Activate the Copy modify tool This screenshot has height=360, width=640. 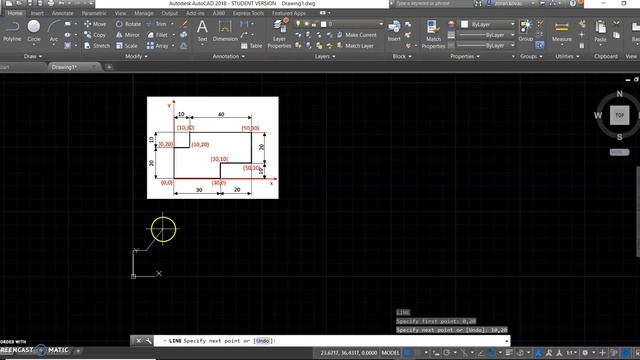[95, 35]
